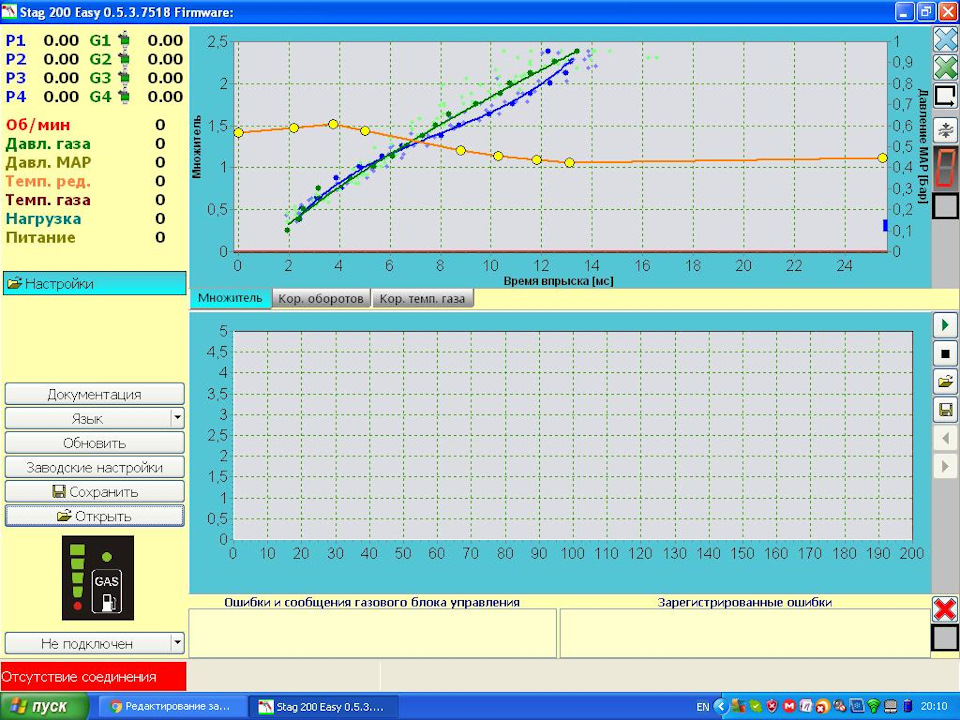Click the black square arrow icon beside the map
Viewport: 960px width, 720px height.
pyautogui.click(x=945, y=96)
